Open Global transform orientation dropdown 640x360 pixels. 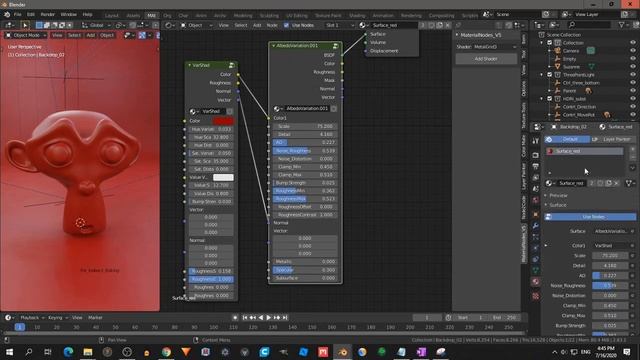tap(95, 25)
